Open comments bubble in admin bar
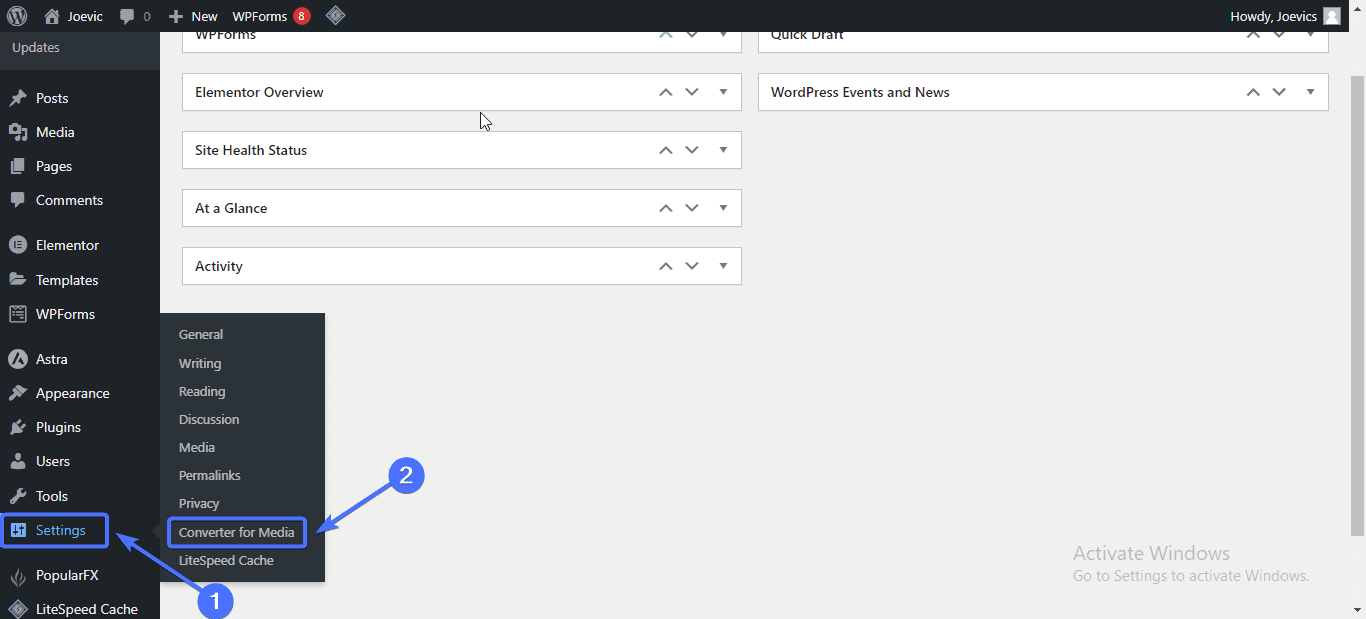The width and height of the screenshot is (1366, 619). click(126, 16)
